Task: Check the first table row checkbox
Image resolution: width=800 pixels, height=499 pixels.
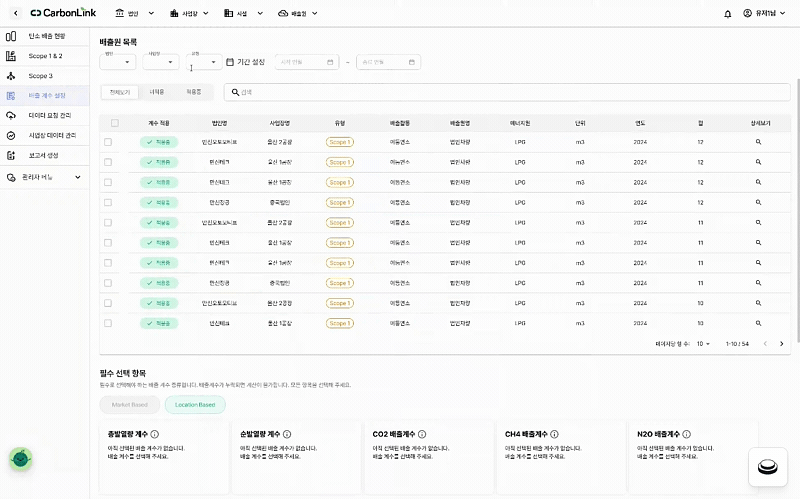Action: point(108,142)
